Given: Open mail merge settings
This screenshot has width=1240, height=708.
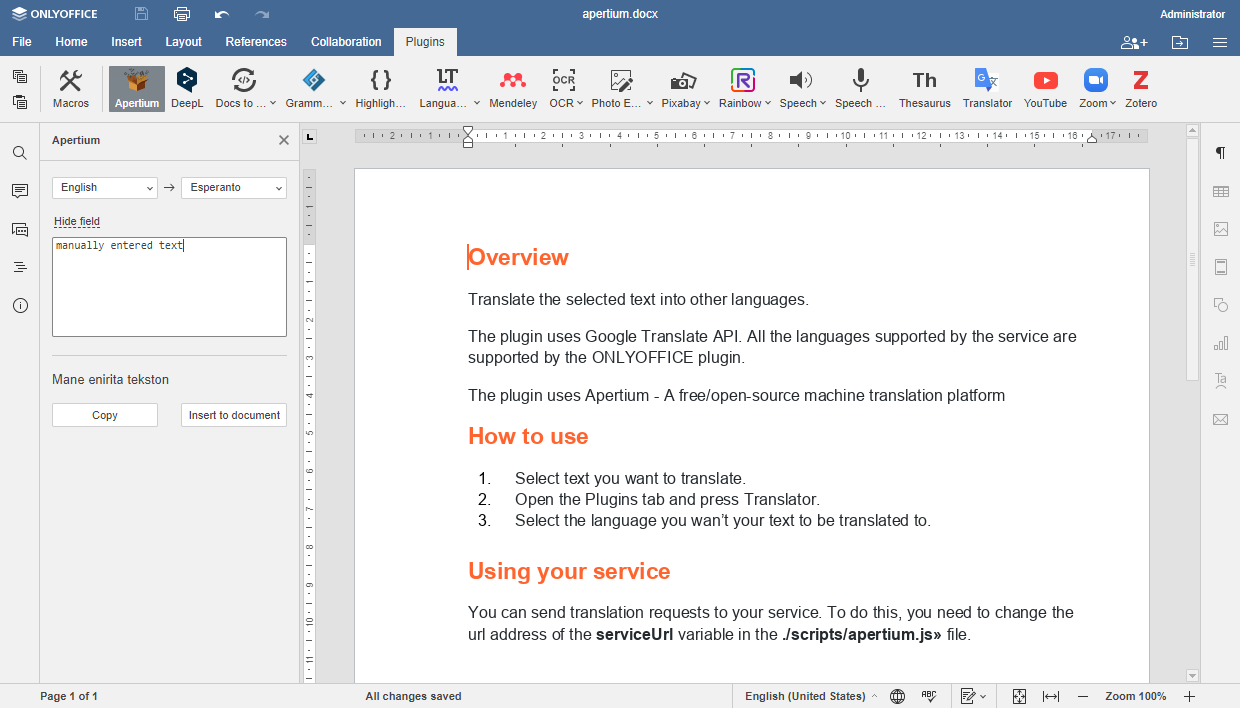Looking at the screenshot, I should pyautogui.click(x=1220, y=419).
